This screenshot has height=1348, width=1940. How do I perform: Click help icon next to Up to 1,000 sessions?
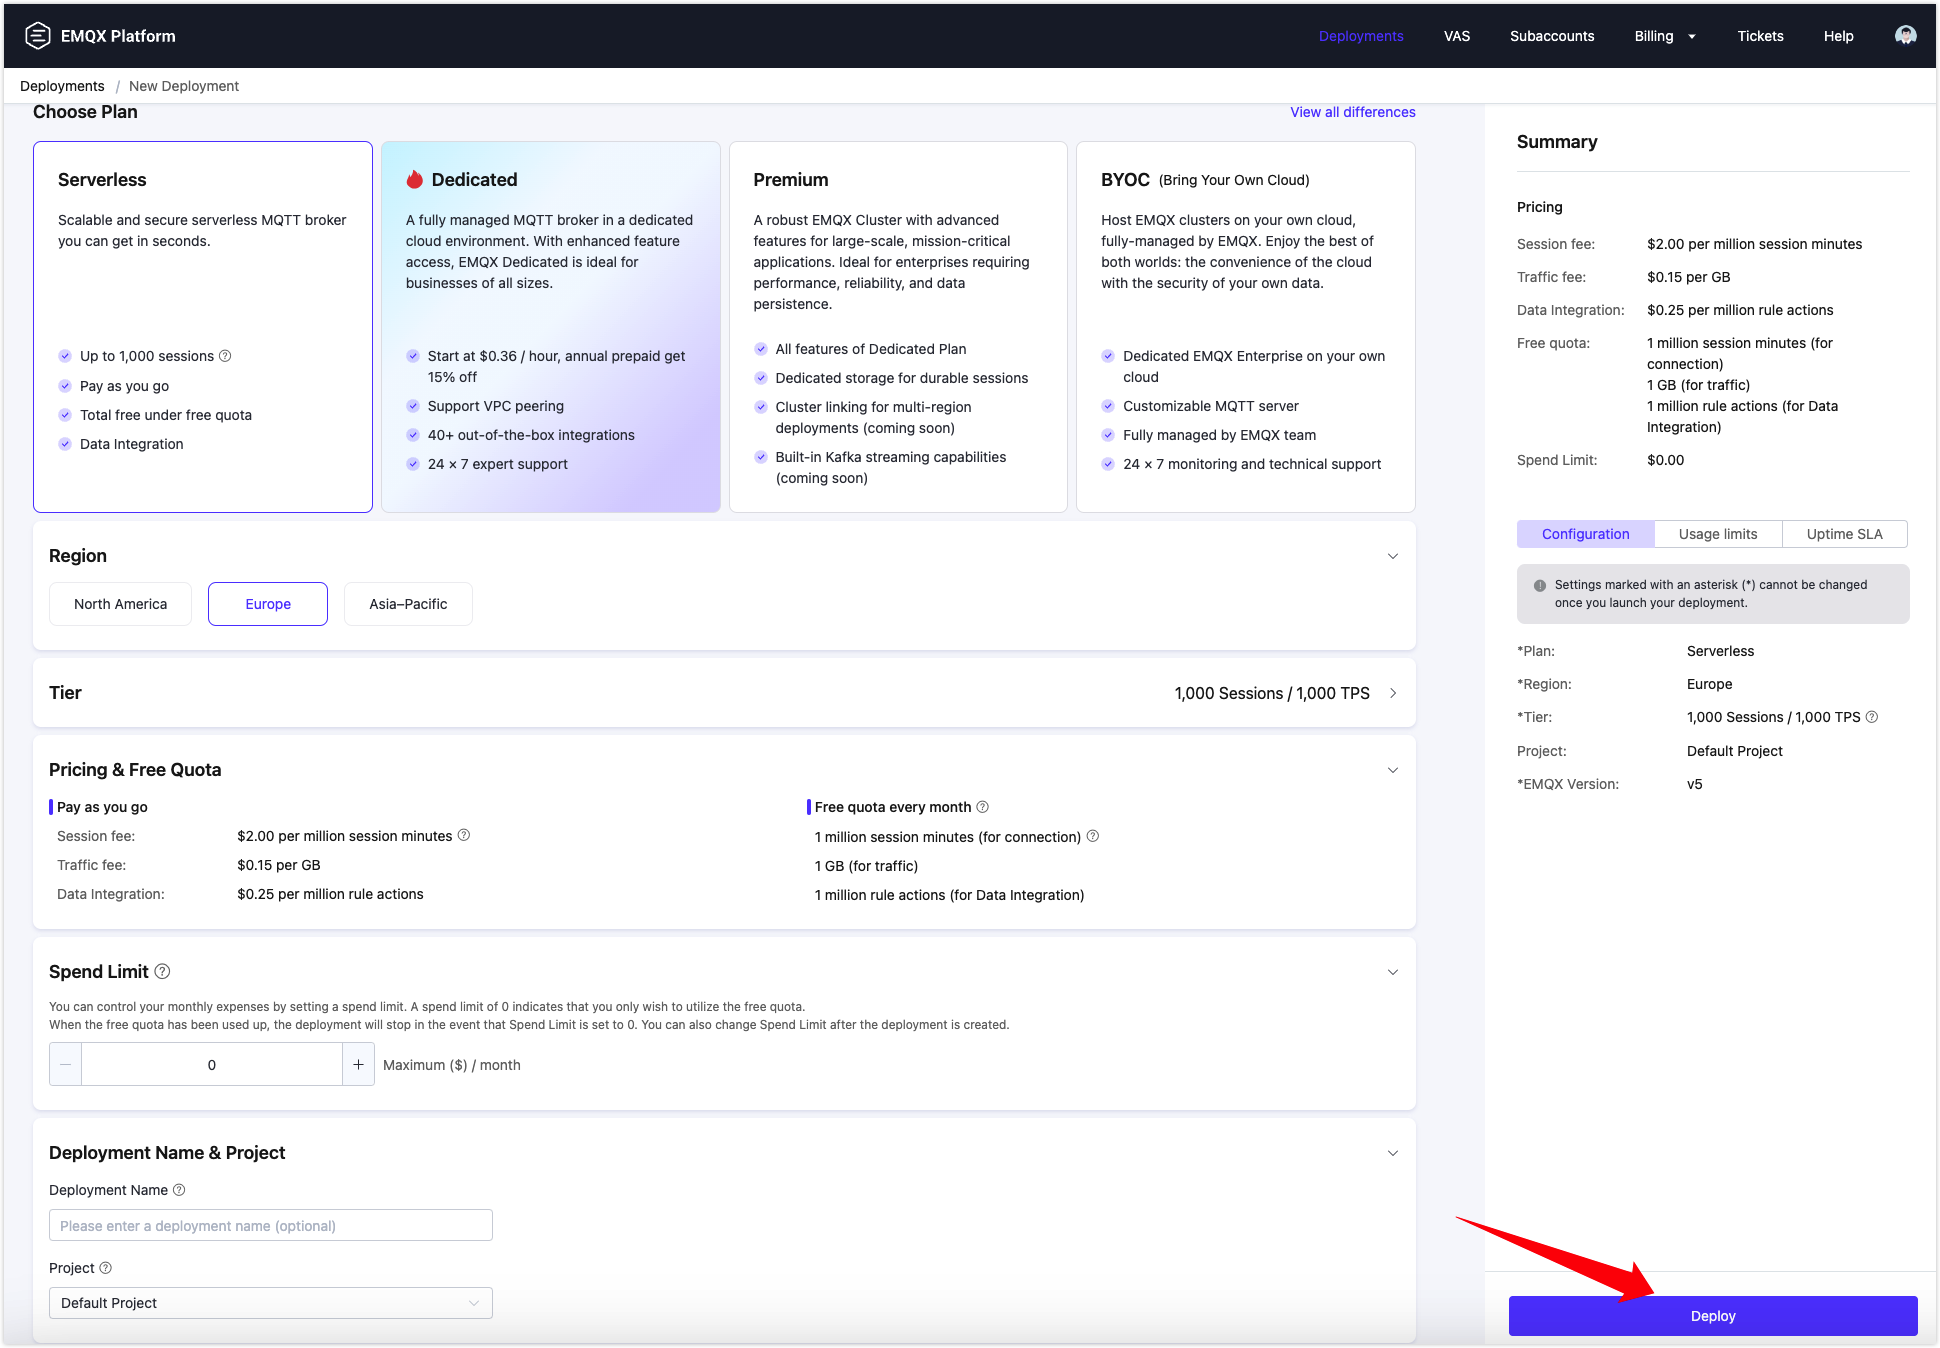click(x=225, y=356)
